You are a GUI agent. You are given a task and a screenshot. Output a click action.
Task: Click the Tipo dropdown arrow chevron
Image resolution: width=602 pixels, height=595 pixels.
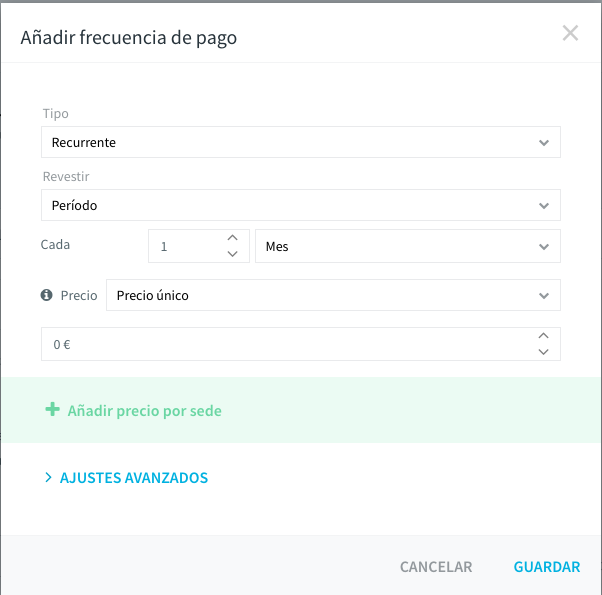click(544, 143)
